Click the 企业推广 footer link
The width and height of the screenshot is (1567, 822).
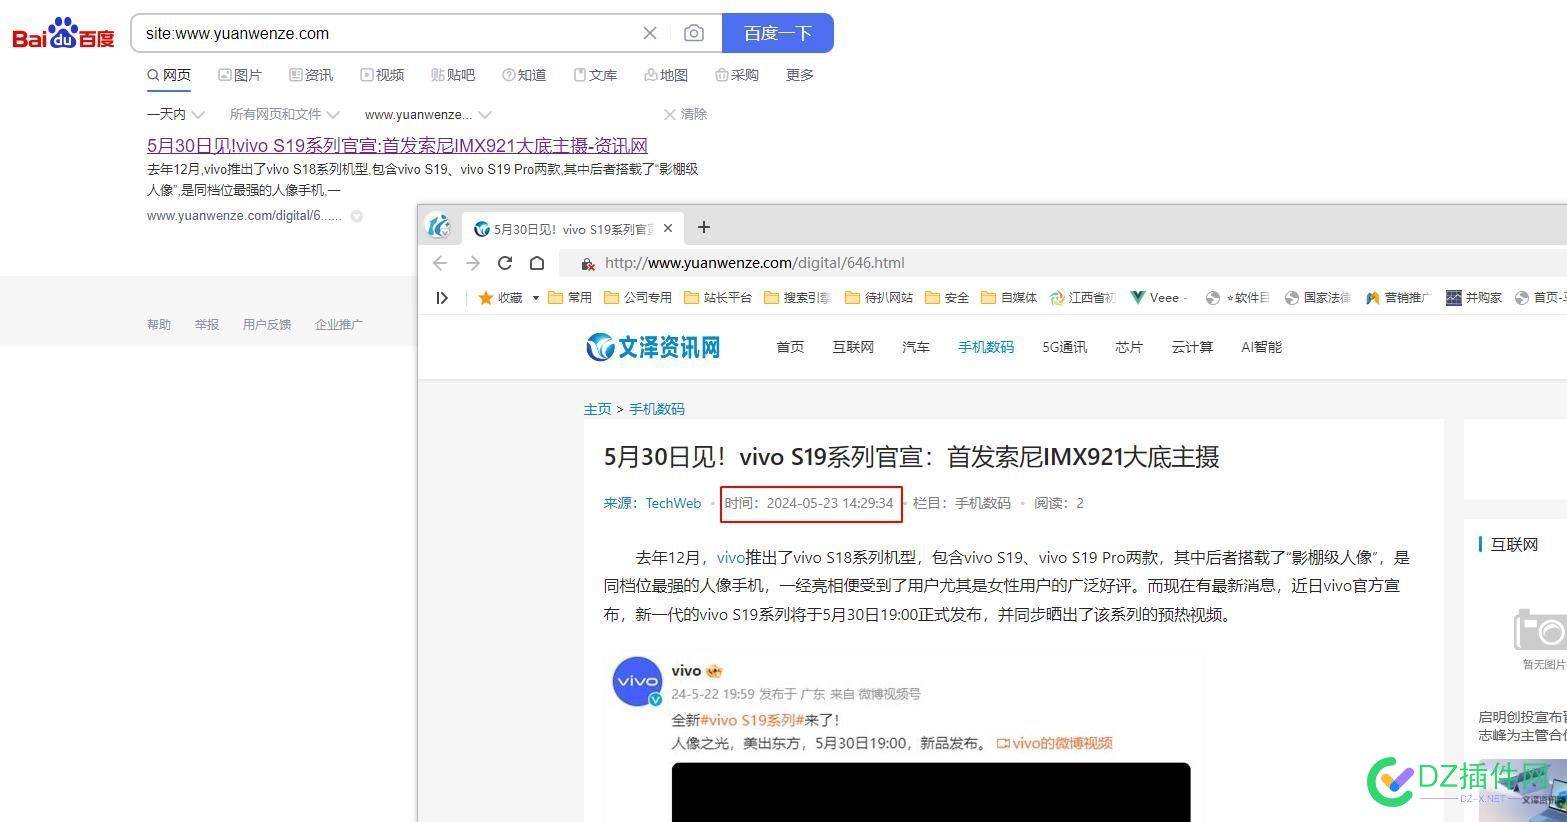(x=339, y=324)
